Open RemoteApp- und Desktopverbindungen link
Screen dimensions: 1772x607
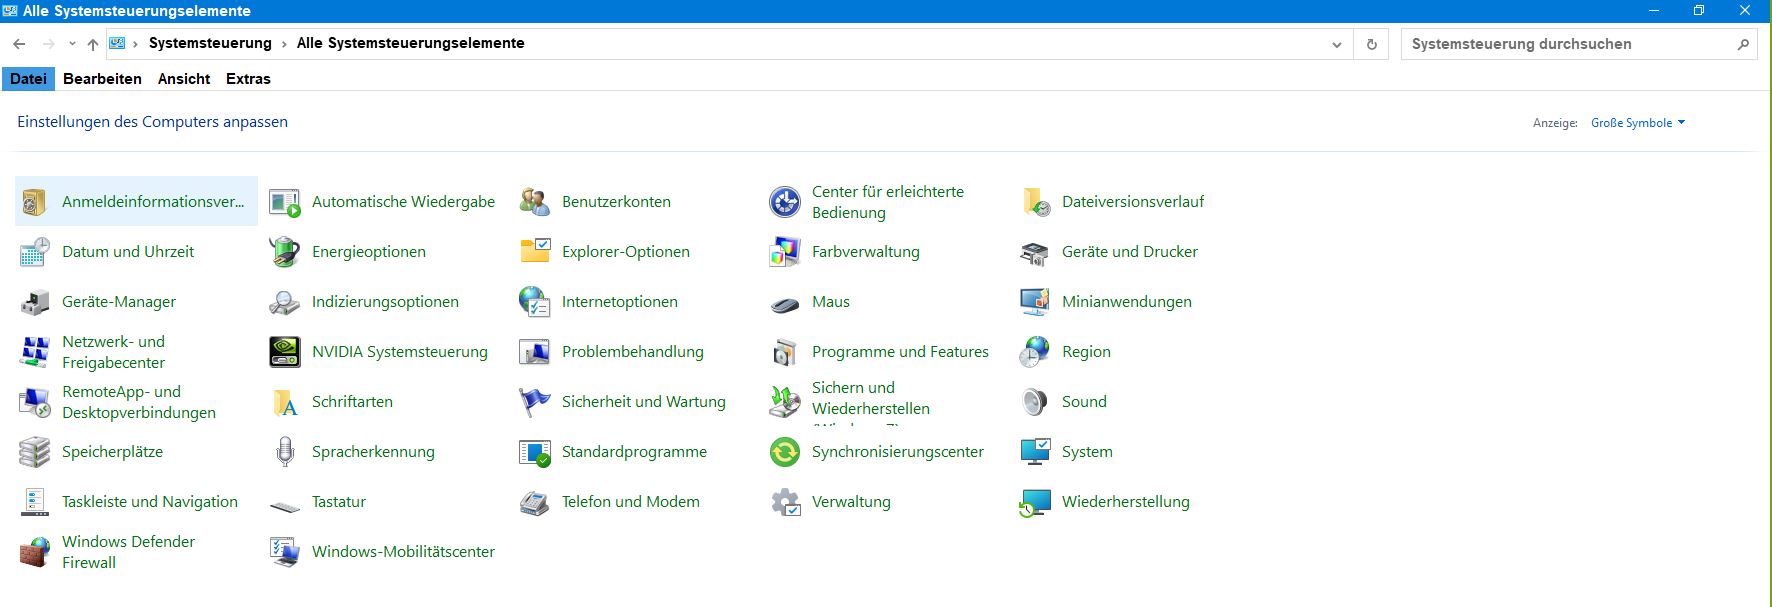pos(139,402)
